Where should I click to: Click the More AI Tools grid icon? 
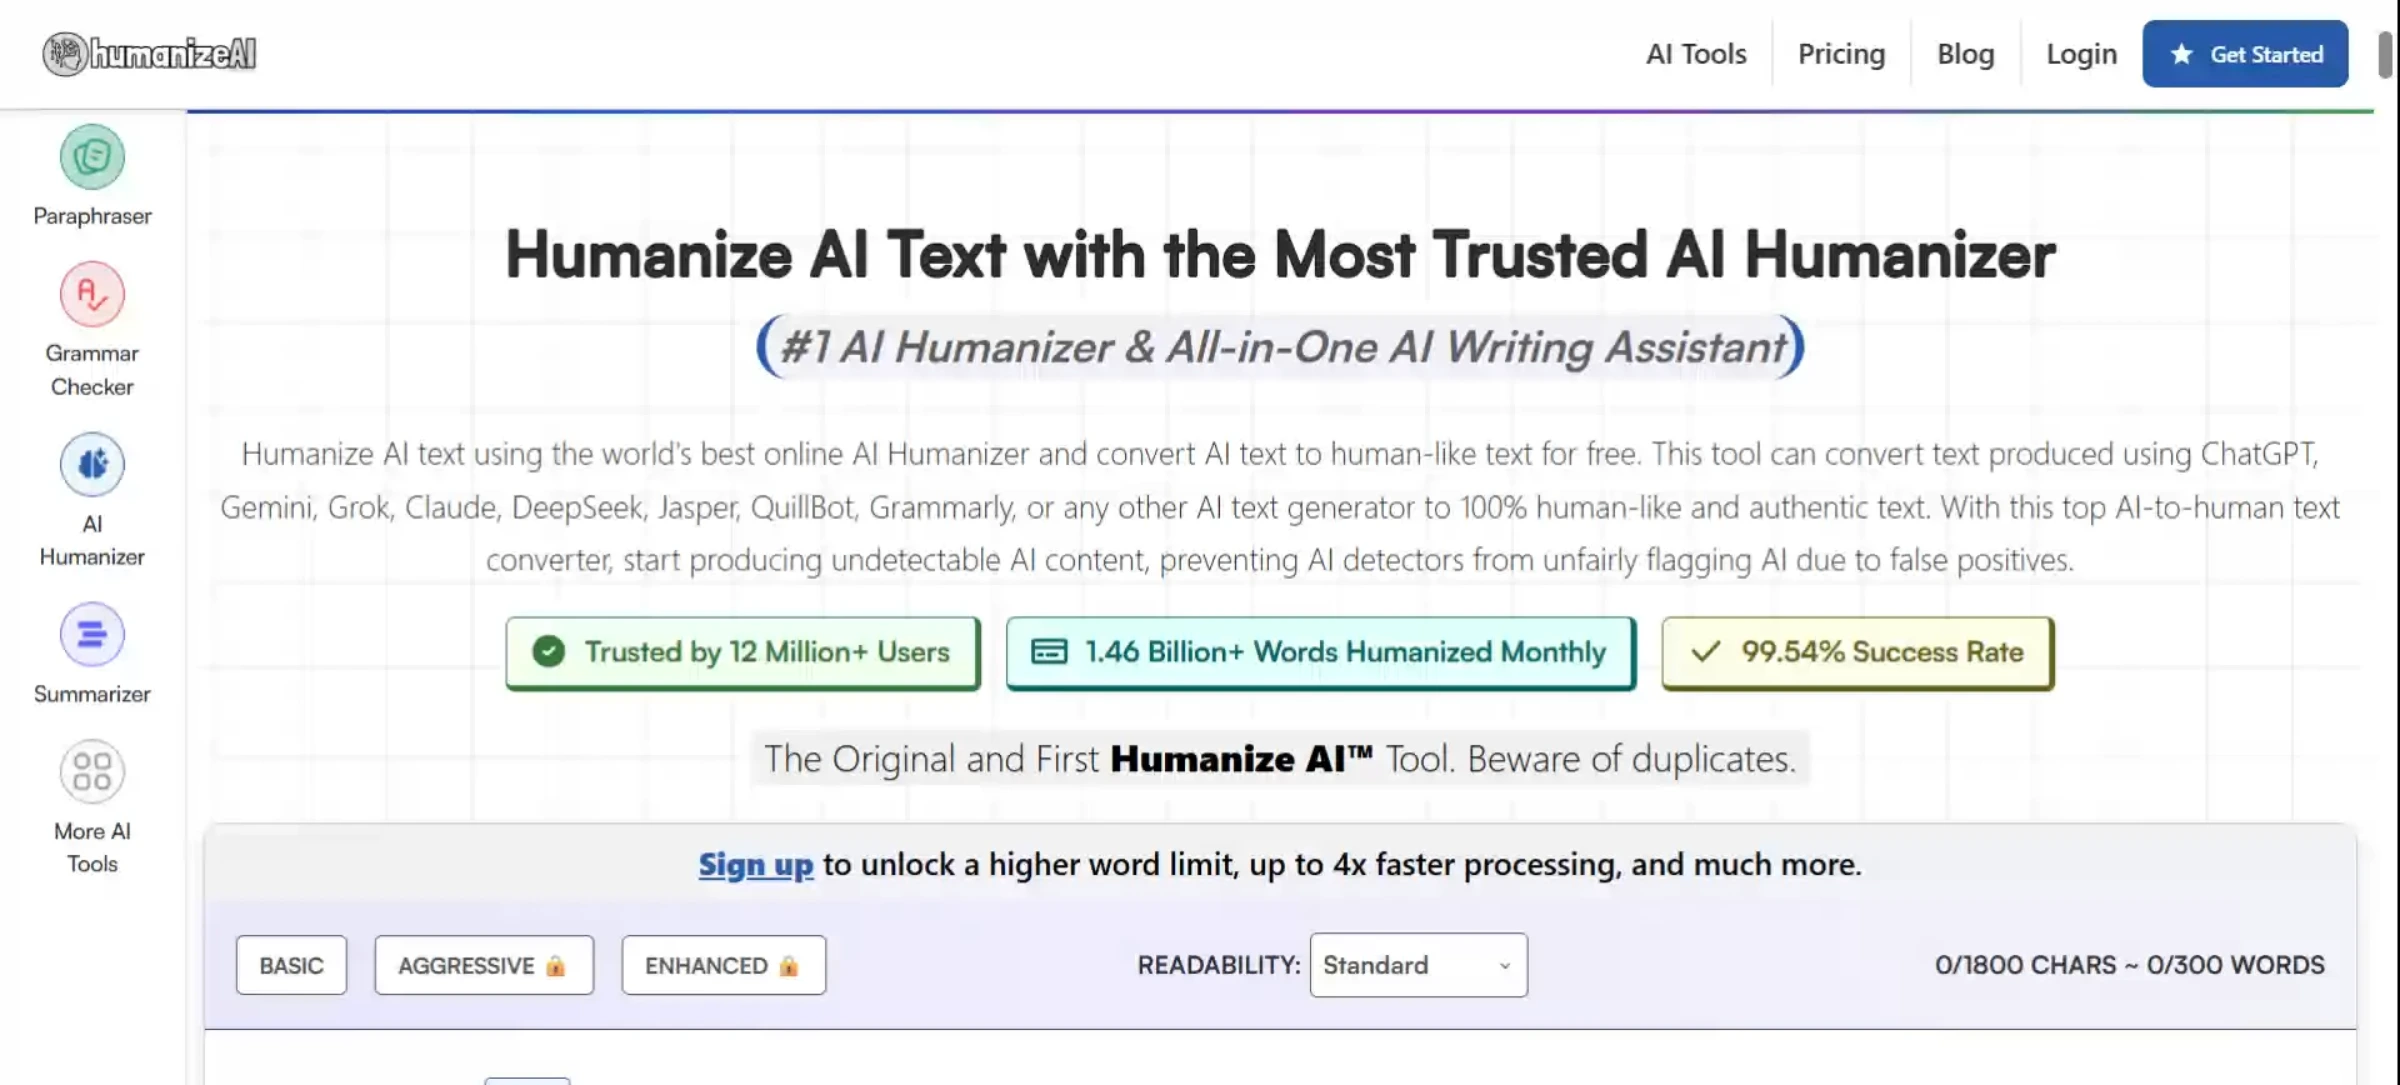(x=92, y=770)
